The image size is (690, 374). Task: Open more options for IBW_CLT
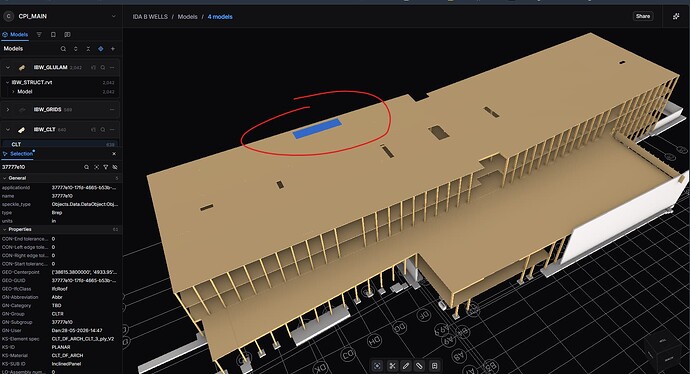(112, 130)
